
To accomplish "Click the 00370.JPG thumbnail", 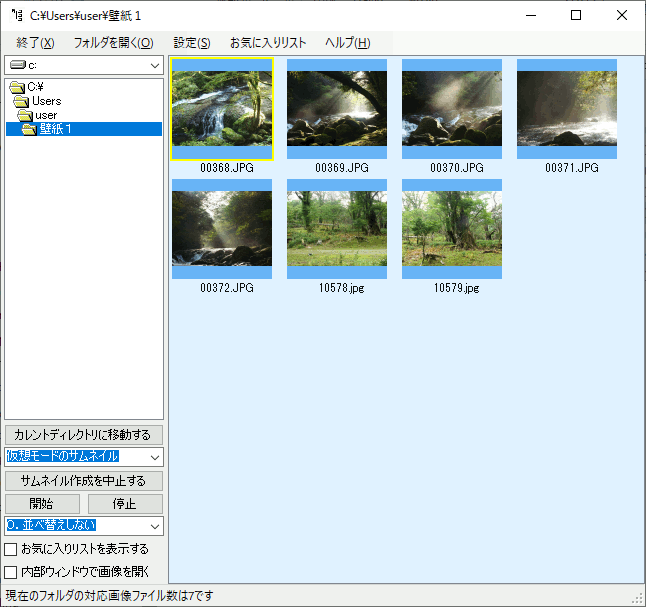I will point(452,109).
